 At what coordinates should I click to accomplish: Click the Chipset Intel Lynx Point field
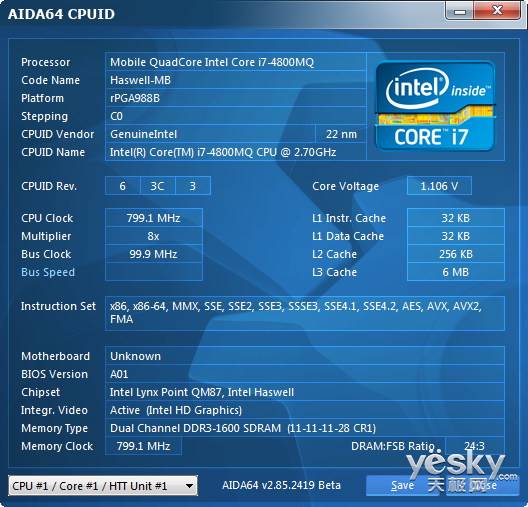pyautogui.click(x=305, y=392)
